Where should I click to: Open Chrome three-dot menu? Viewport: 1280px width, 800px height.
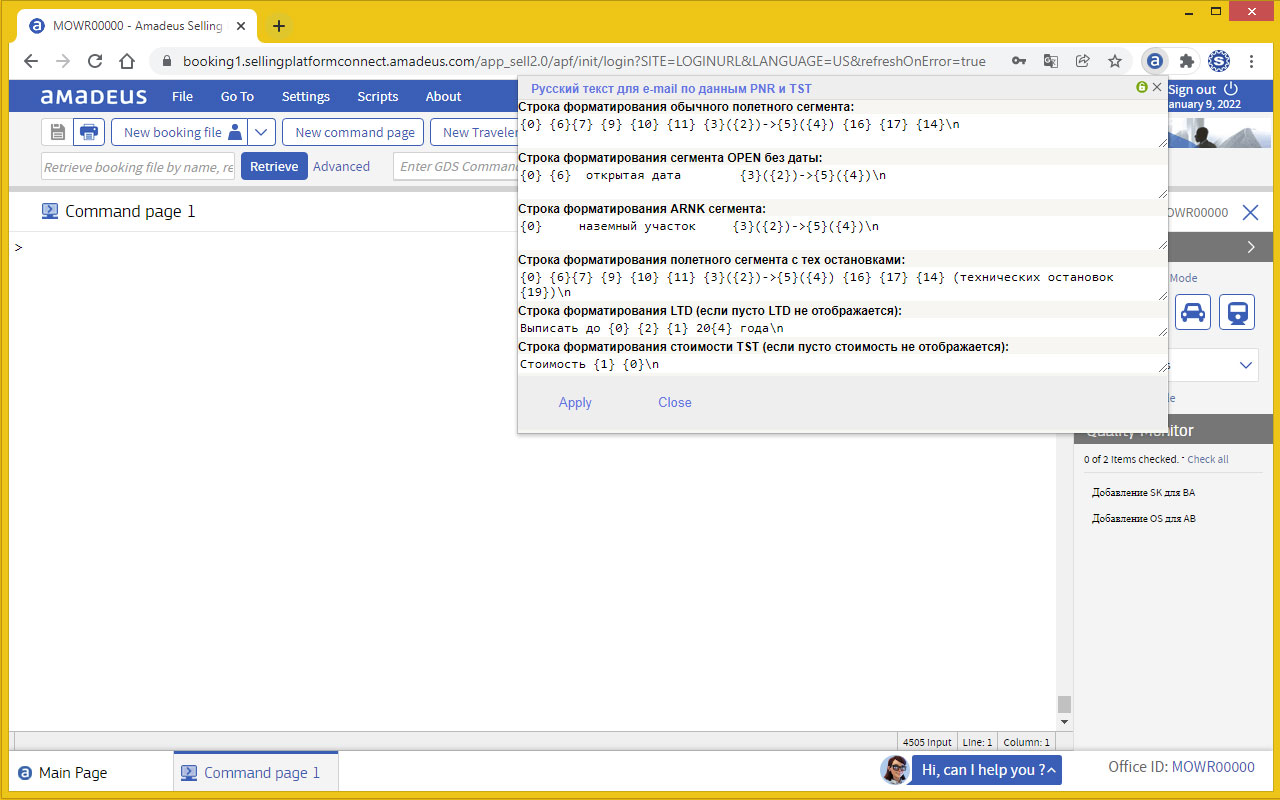point(1252,61)
